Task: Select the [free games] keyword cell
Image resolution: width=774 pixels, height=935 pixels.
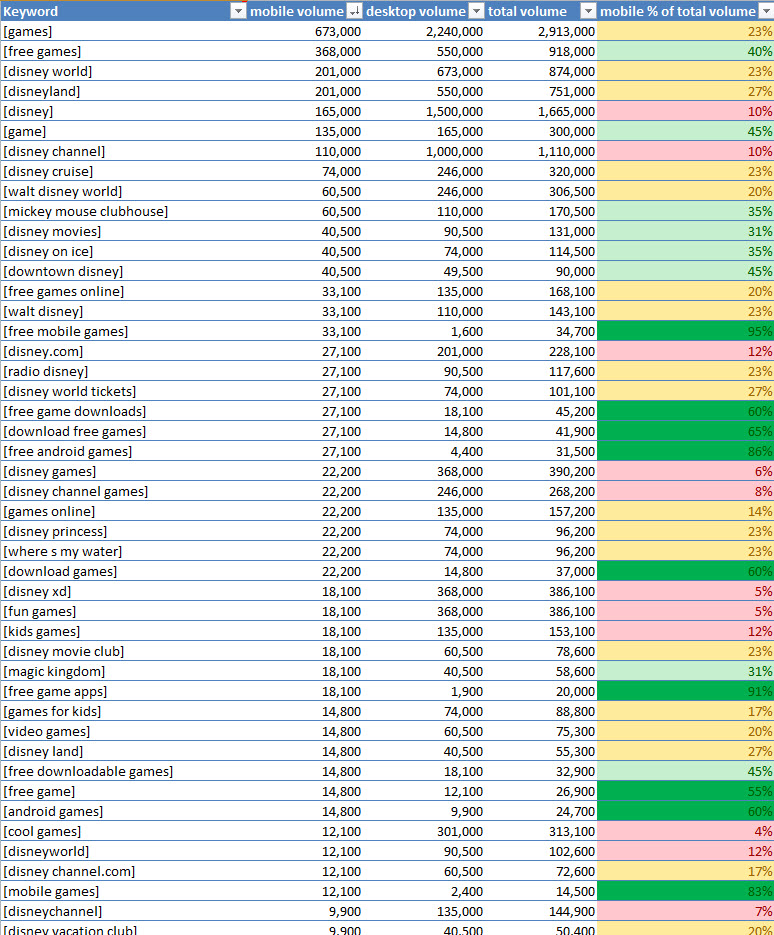Action: click(x=123, y=51)
